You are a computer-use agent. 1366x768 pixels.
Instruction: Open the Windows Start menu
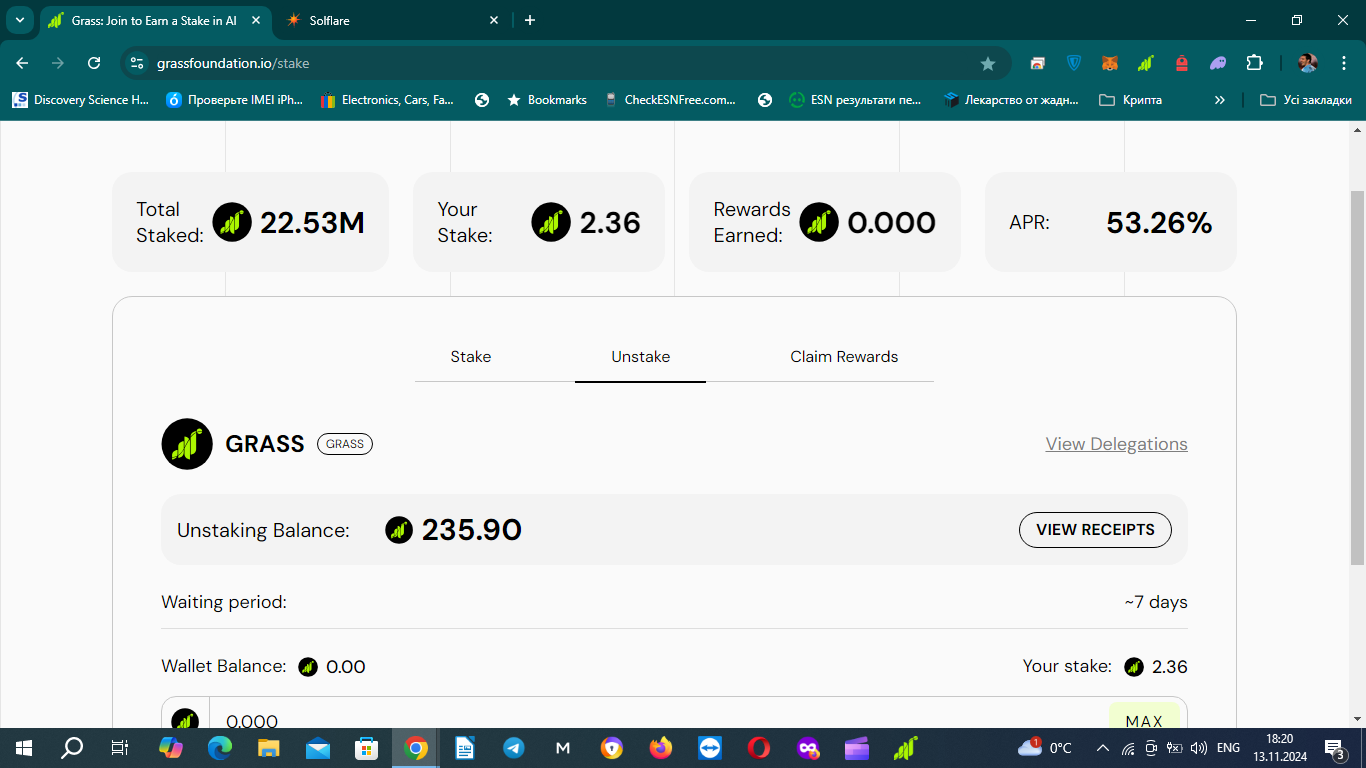(24, 748)
